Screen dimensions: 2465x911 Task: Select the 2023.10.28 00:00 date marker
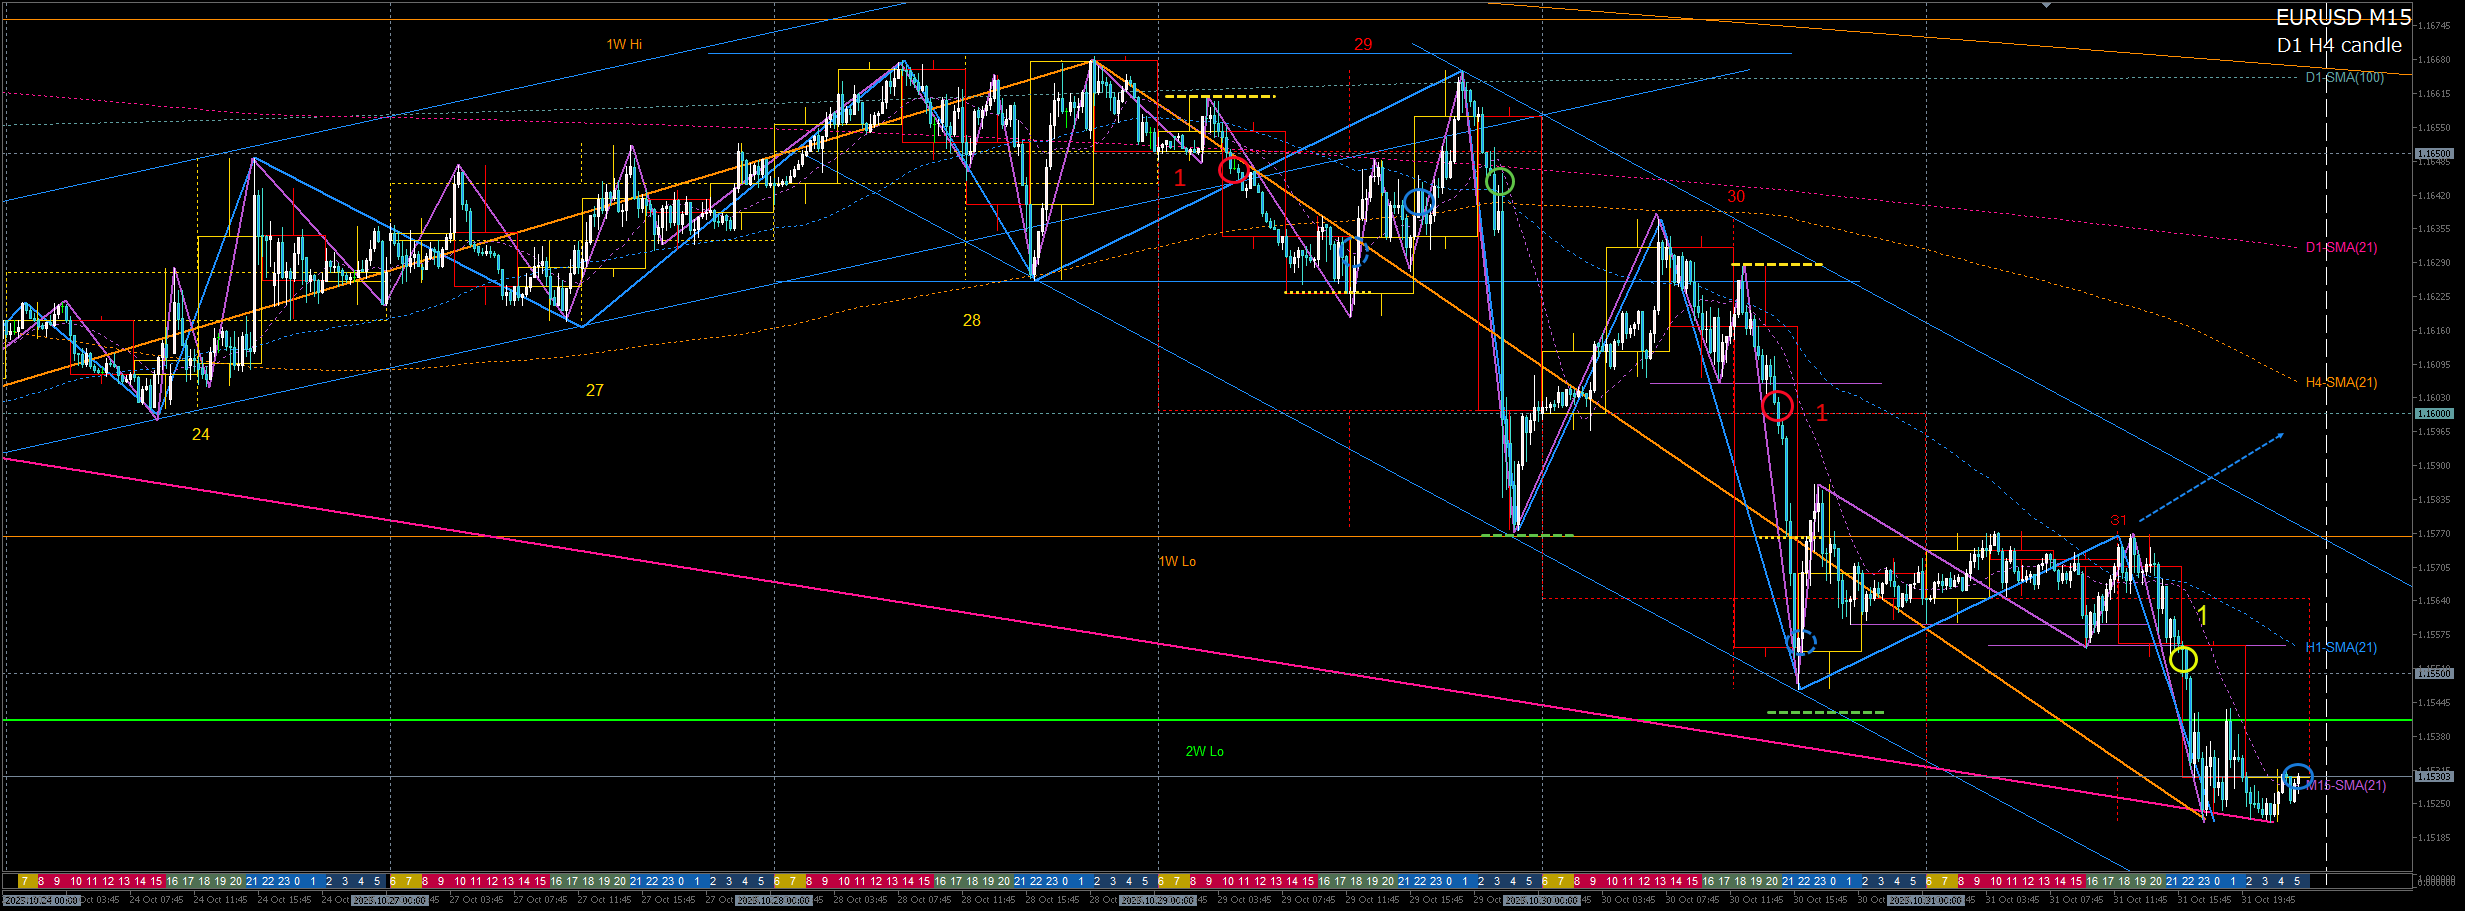point(774,901)
